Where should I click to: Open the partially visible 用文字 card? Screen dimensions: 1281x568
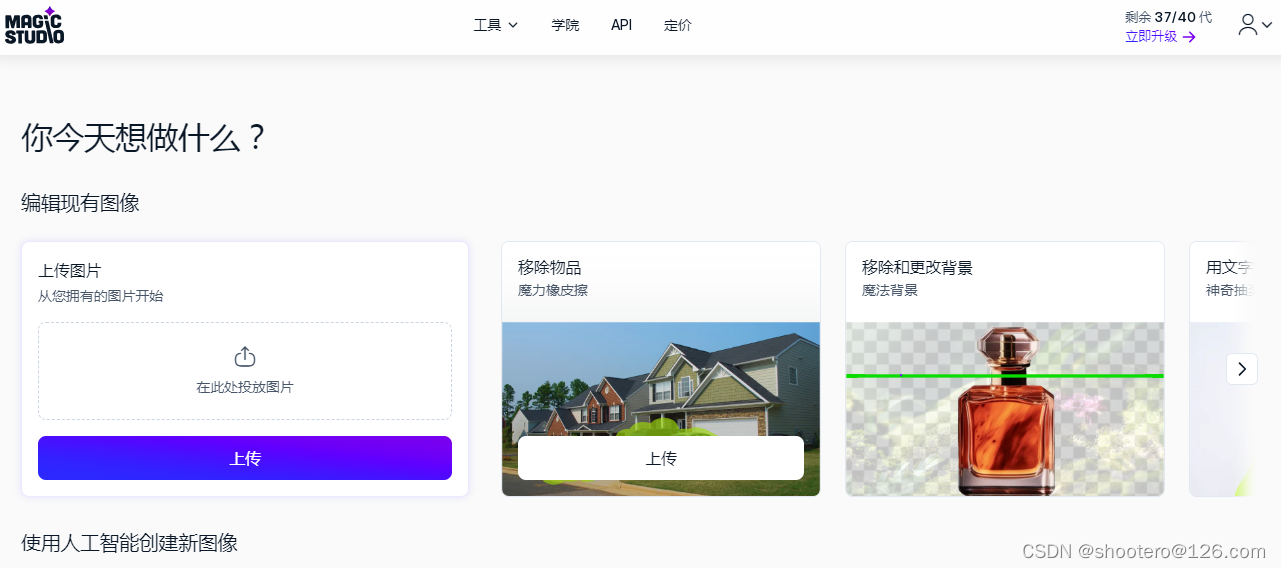[1221, 369]
